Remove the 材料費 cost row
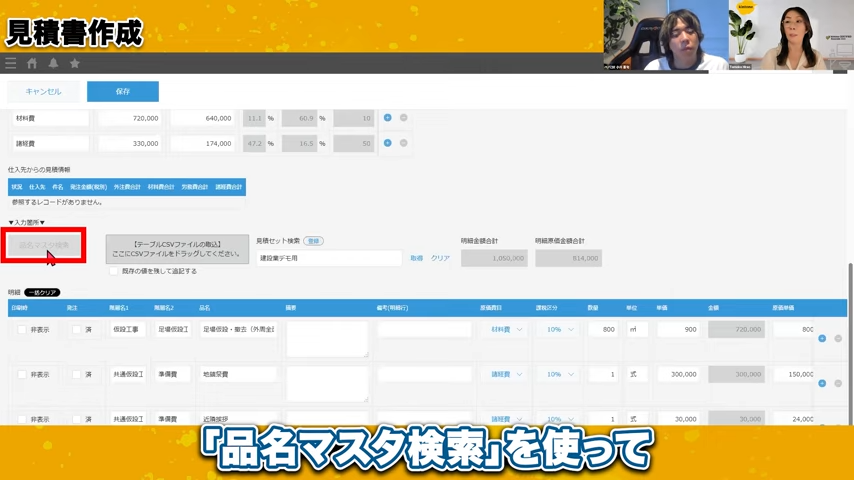 [404, 118]
